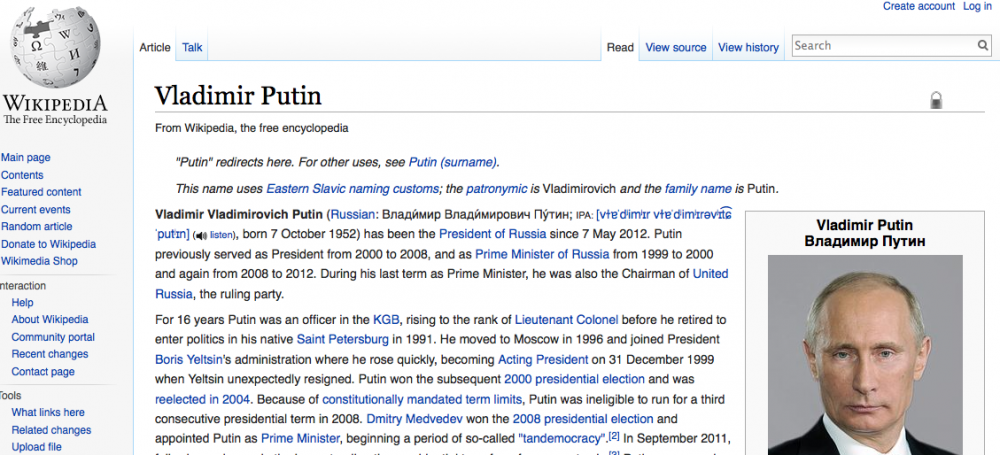Play the pronunciation listen speaker icon
The height and width of the screenshot is (455, 1000).
199,235
